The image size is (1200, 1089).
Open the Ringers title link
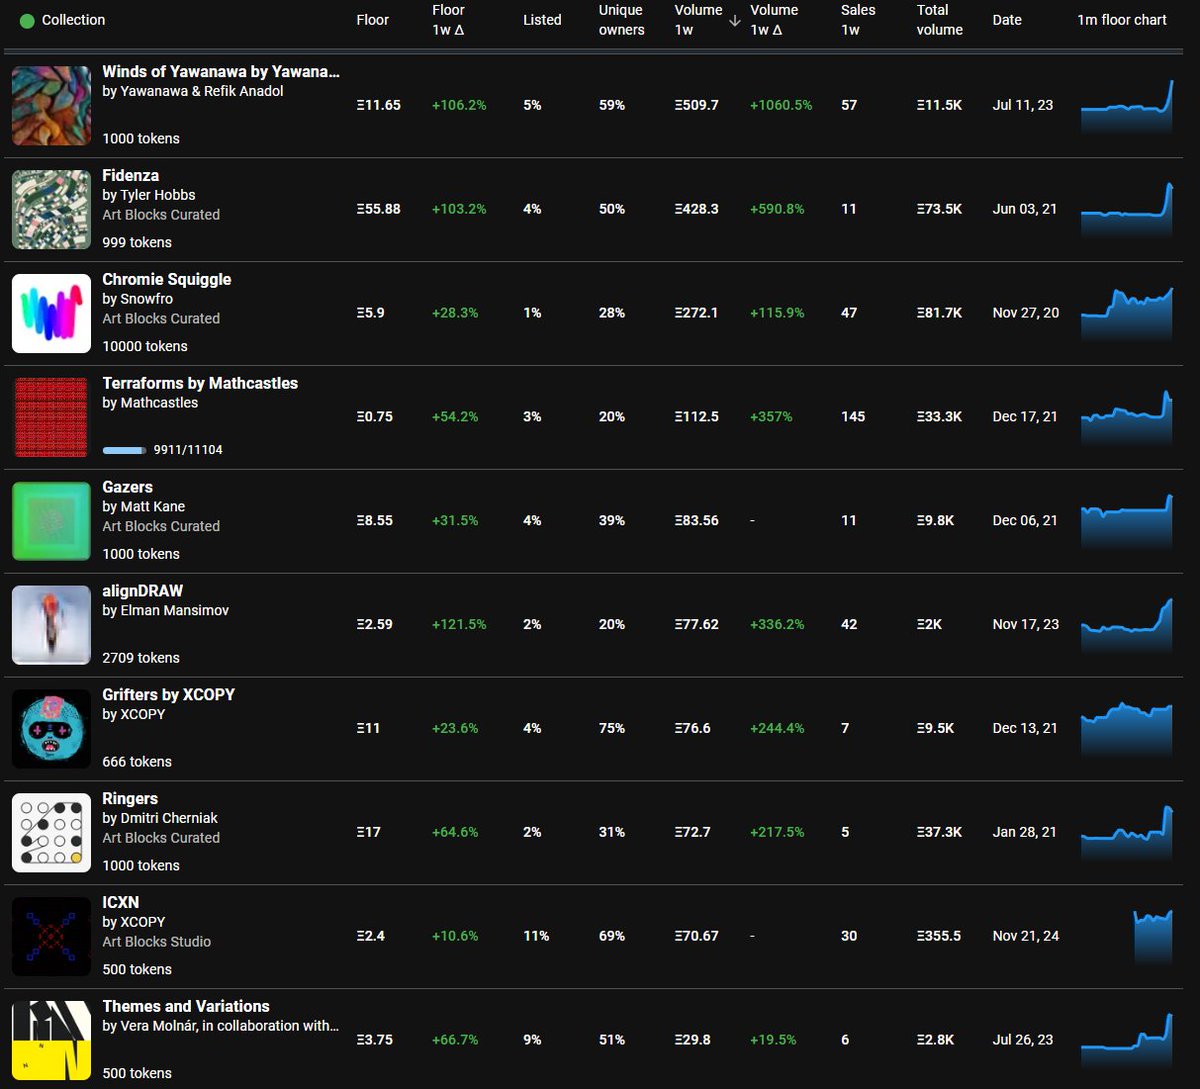(x=130, y=800)
